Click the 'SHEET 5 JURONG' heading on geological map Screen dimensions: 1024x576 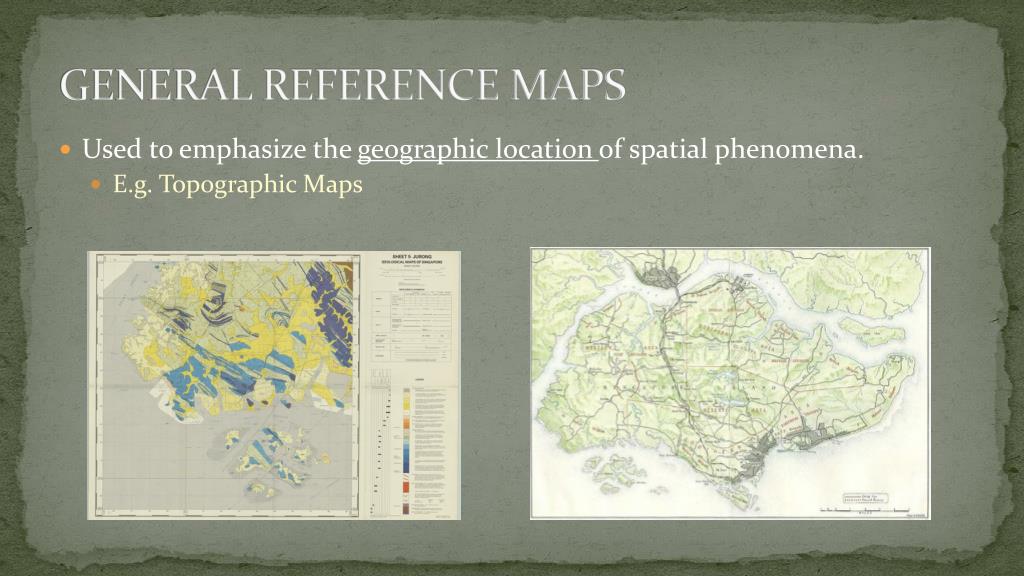click(412, 257)
